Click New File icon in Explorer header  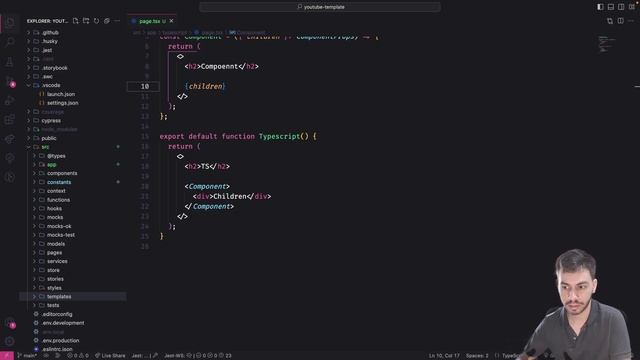(x=76, y=21)
